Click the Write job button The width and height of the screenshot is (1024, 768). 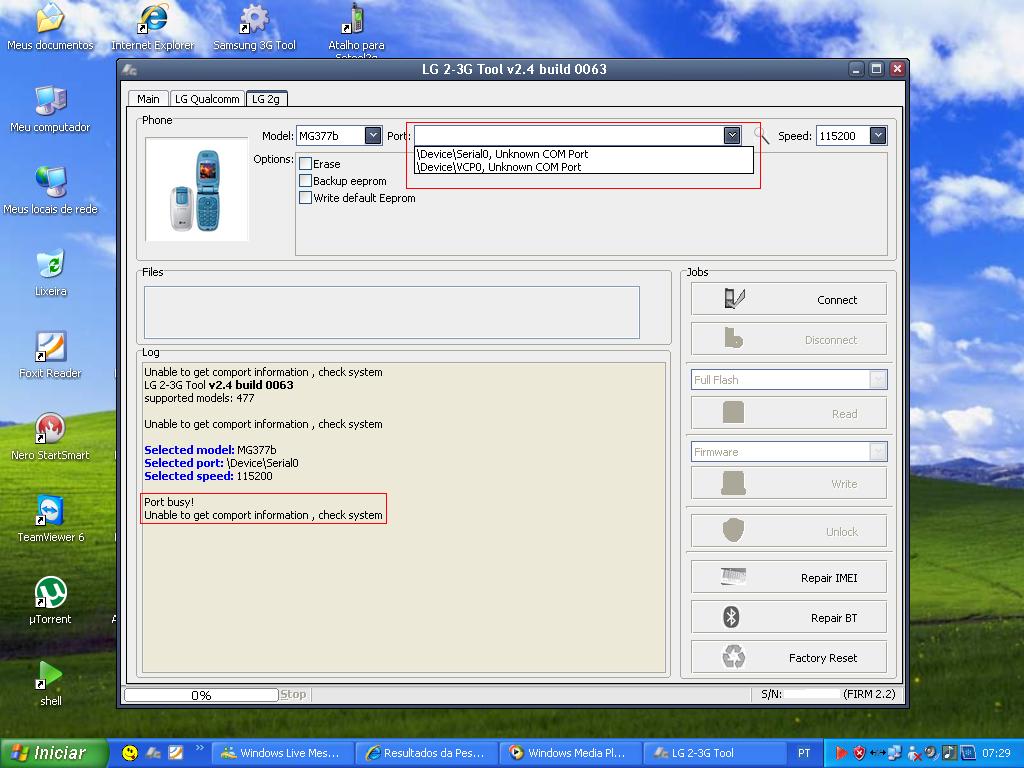[789, 484]
